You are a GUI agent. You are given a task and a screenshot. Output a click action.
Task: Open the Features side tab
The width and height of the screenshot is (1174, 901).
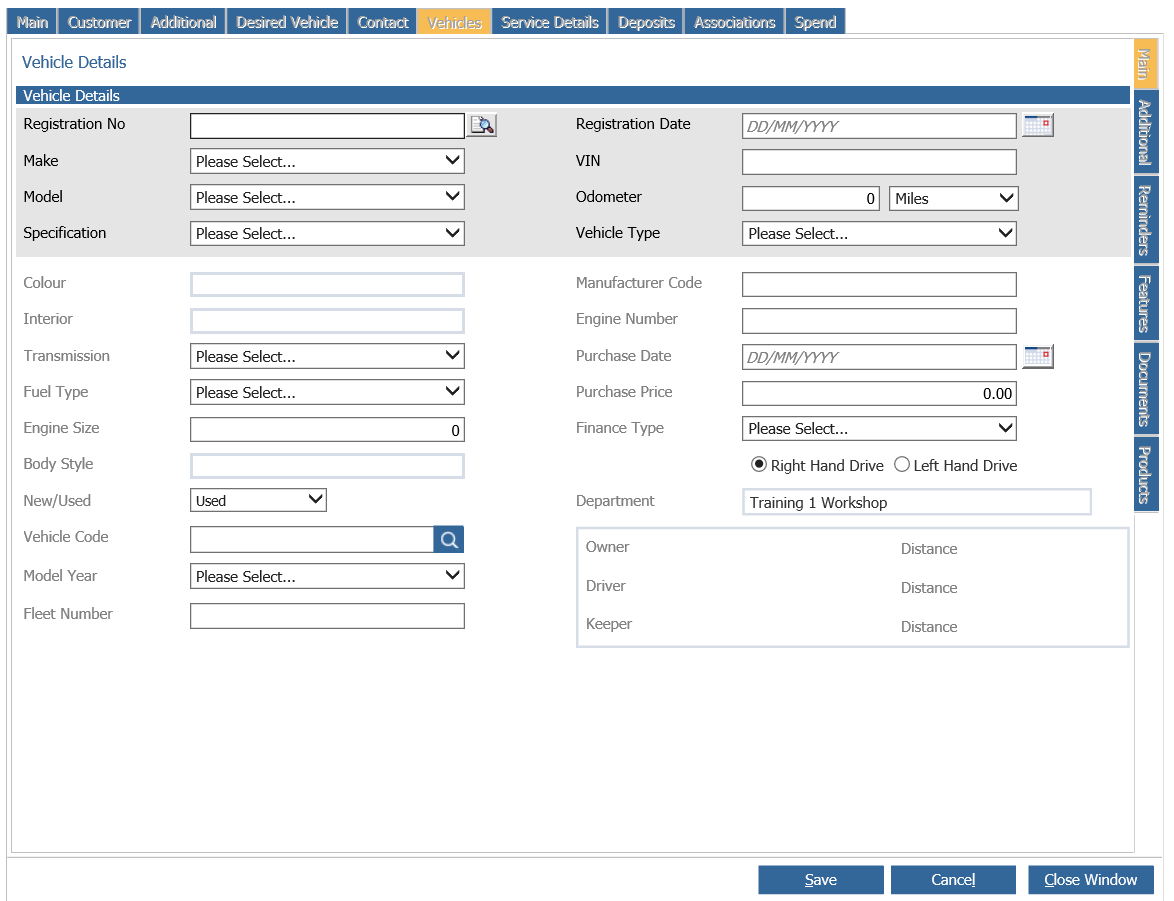(x=1146, y=303)
